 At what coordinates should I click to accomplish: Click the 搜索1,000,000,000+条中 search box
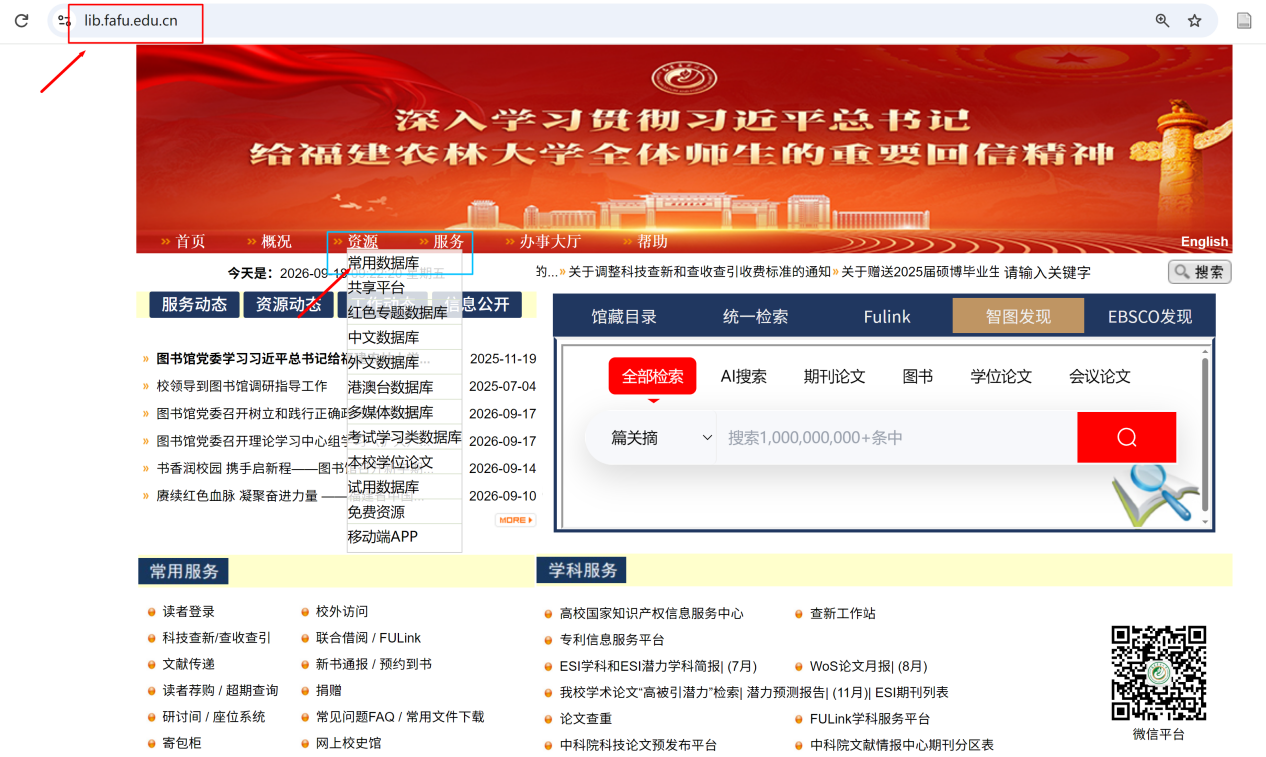896,437
